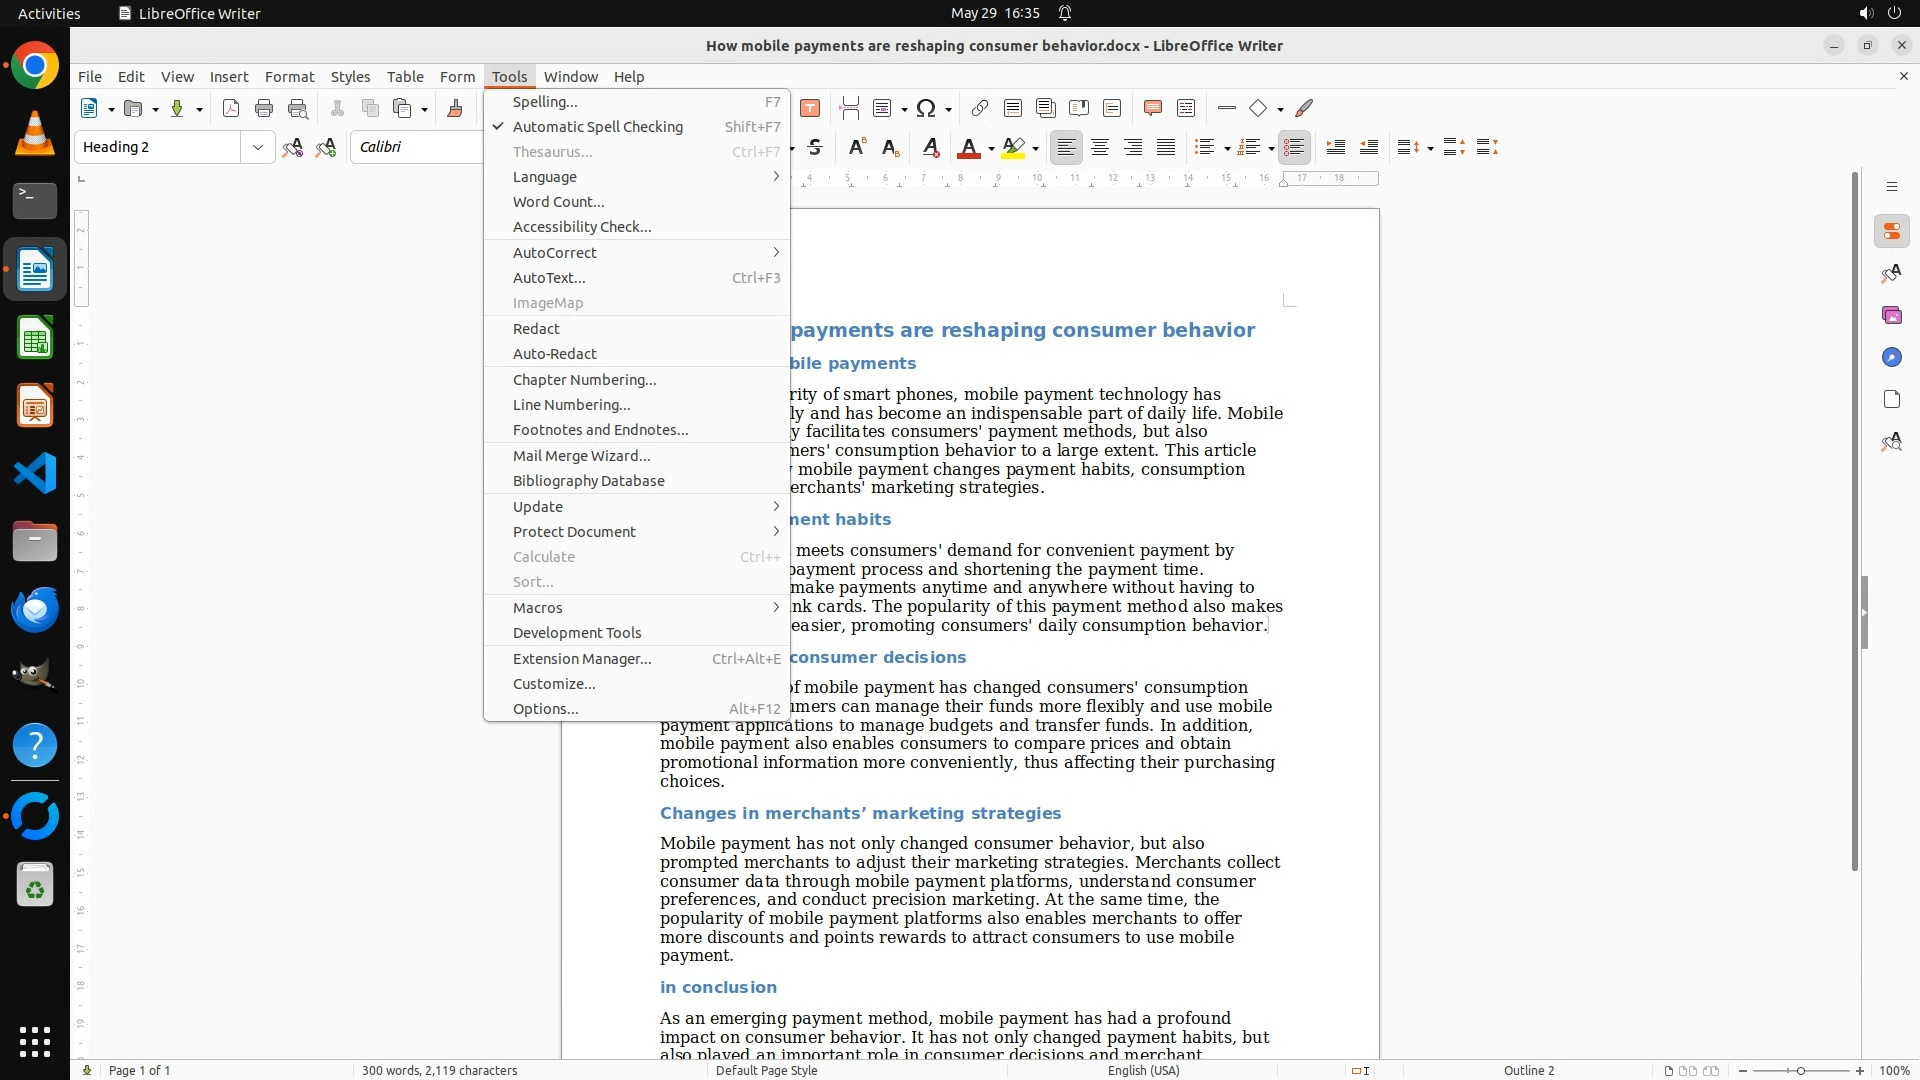This screenshot has width=1920, height=1080.
Task: Center align the paragraph text
Action: [1100, 147]
